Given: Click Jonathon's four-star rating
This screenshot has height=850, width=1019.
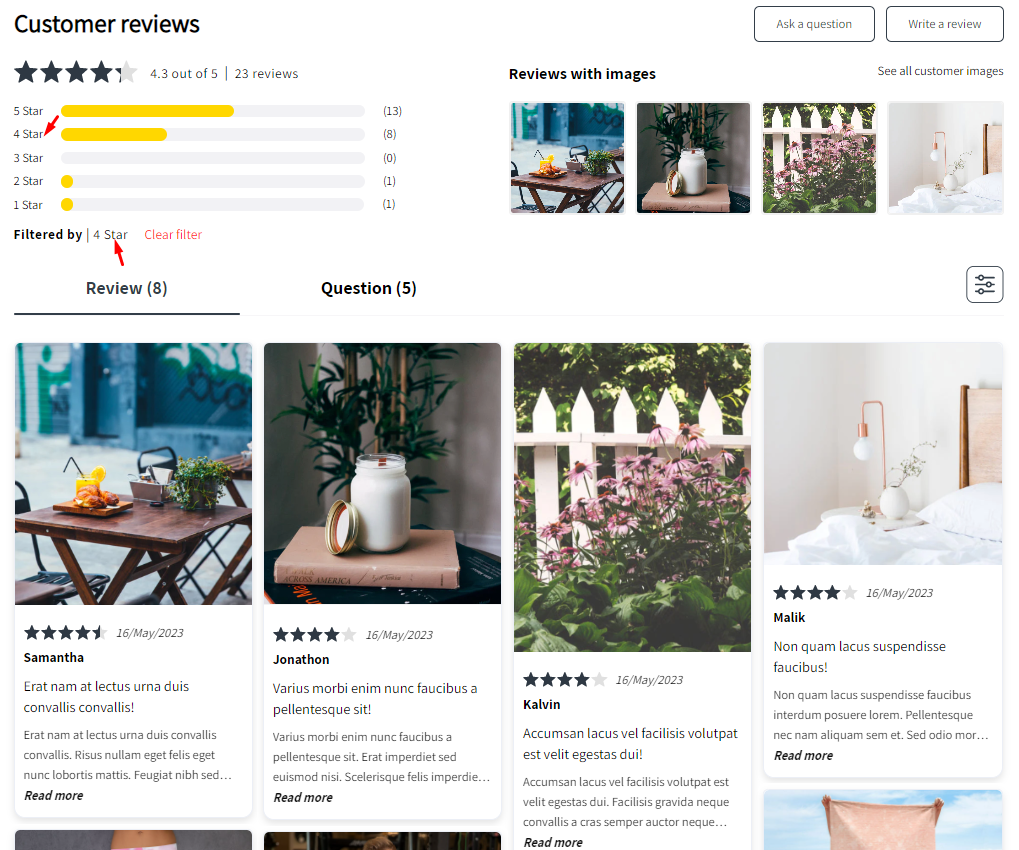Looking at the screenshot, I should click(x=315, y=634).
